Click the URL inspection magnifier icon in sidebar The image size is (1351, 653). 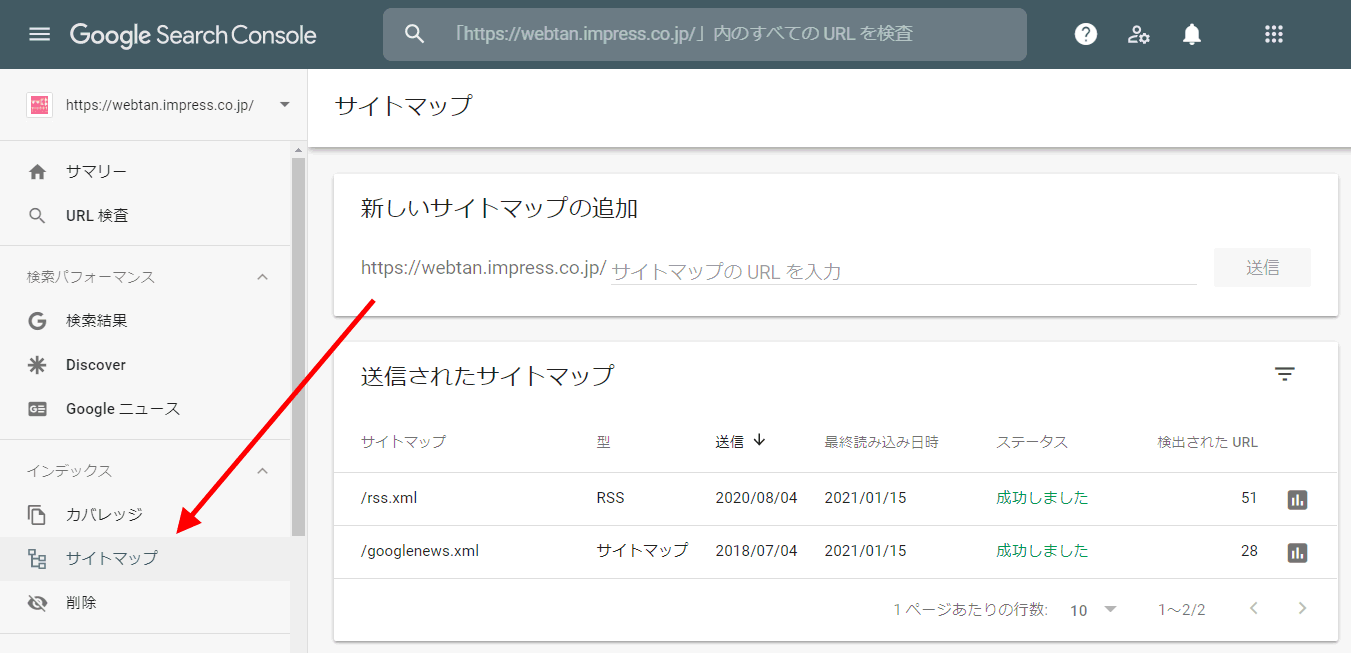tap(38, 216)
